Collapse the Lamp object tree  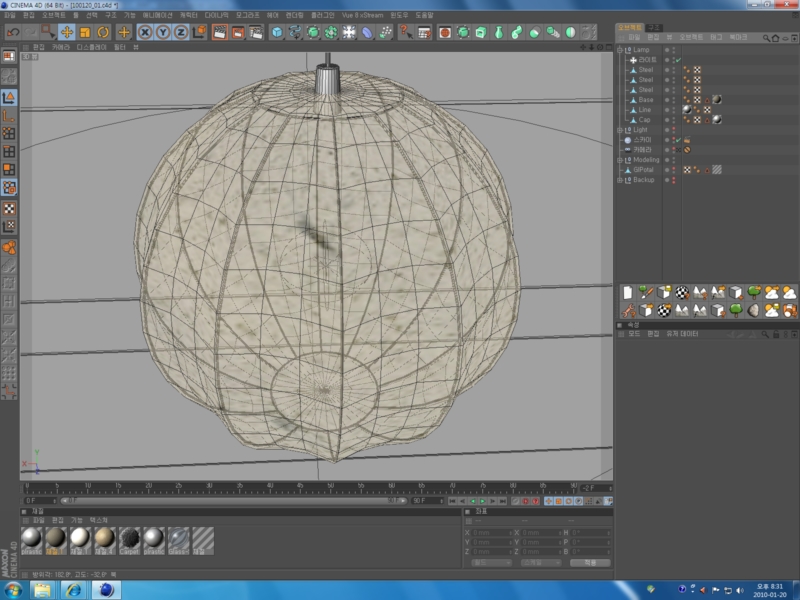(x=620, y=50)
